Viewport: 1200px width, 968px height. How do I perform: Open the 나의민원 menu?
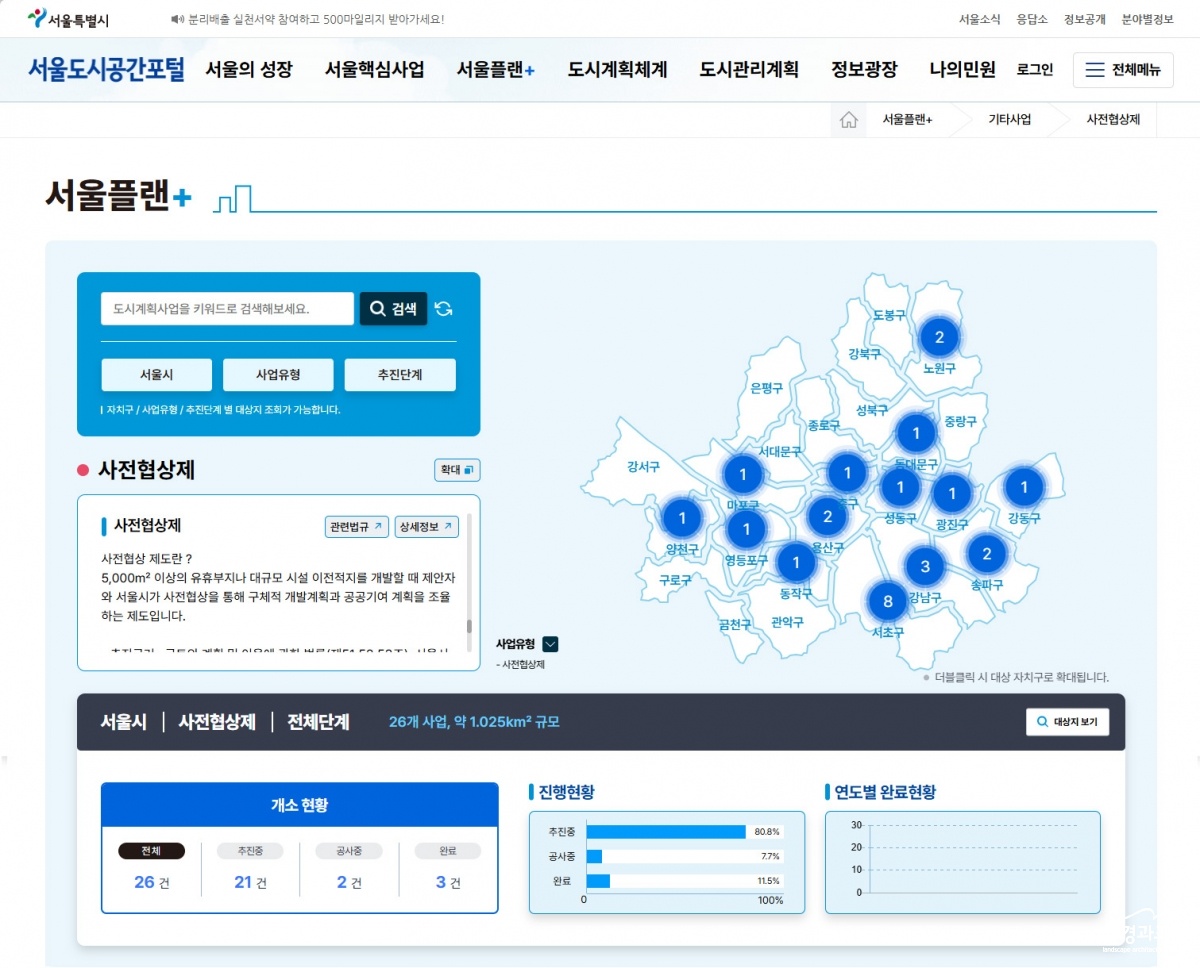962,70
